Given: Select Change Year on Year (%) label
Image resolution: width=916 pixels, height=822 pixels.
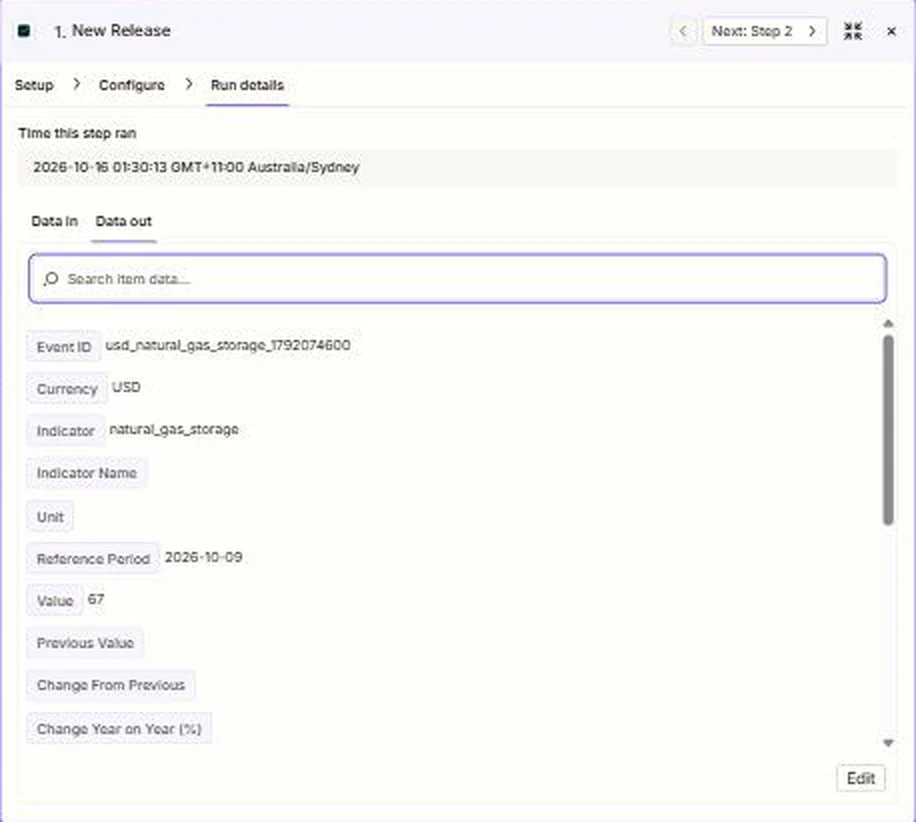Looking at the screenshot, I should [119, 729].
